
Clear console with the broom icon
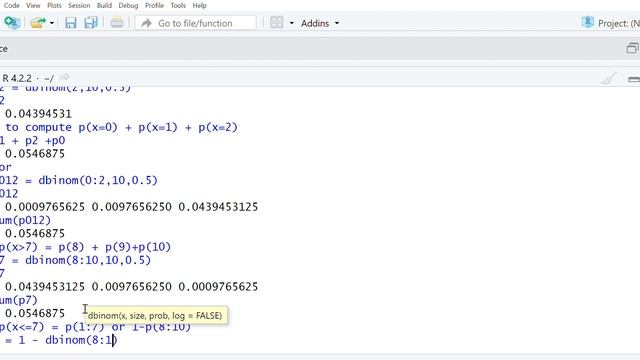pos(609,78)
